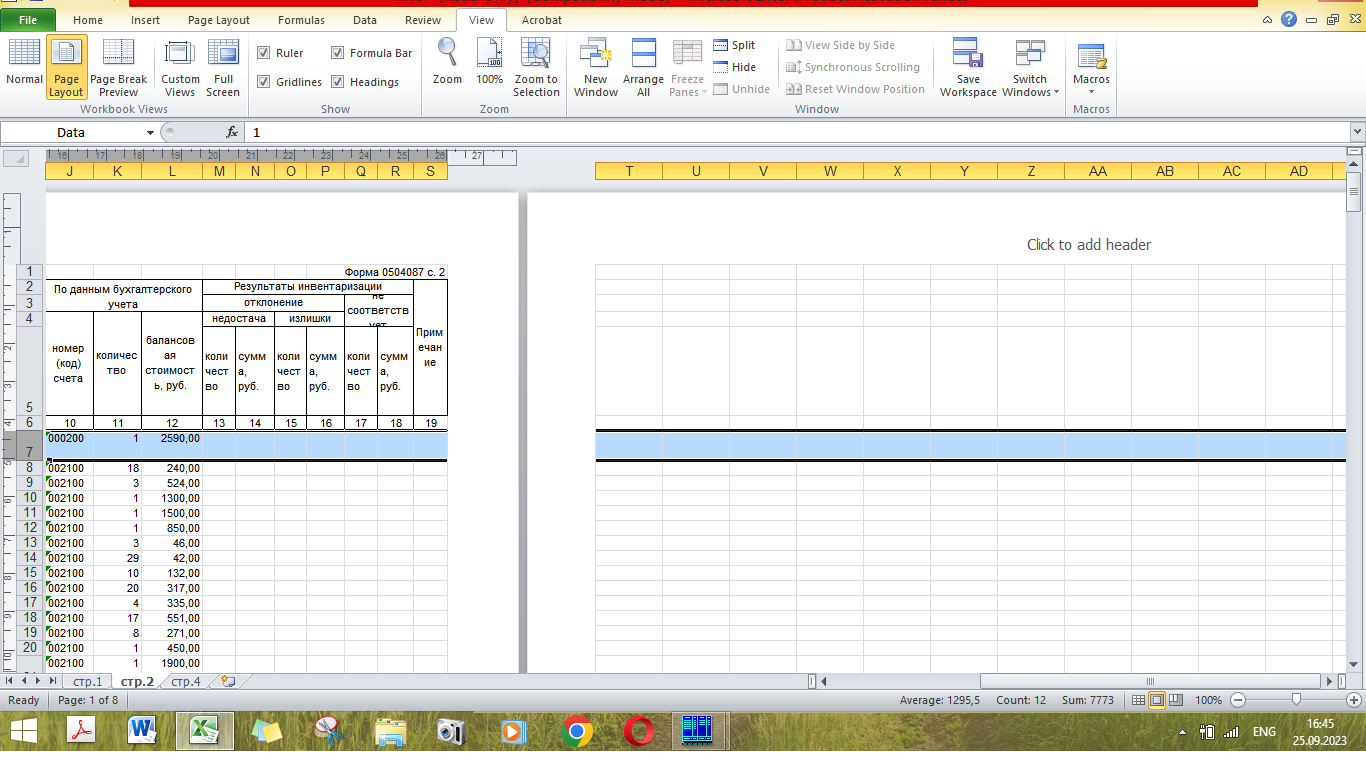Toggle the Gridlines checkbox

[264, 82]
